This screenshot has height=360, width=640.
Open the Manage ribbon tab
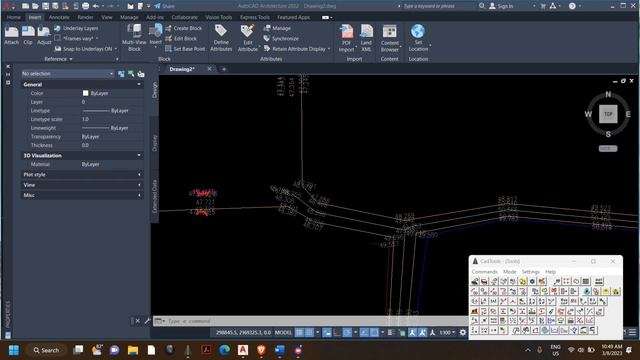(129, 17)
